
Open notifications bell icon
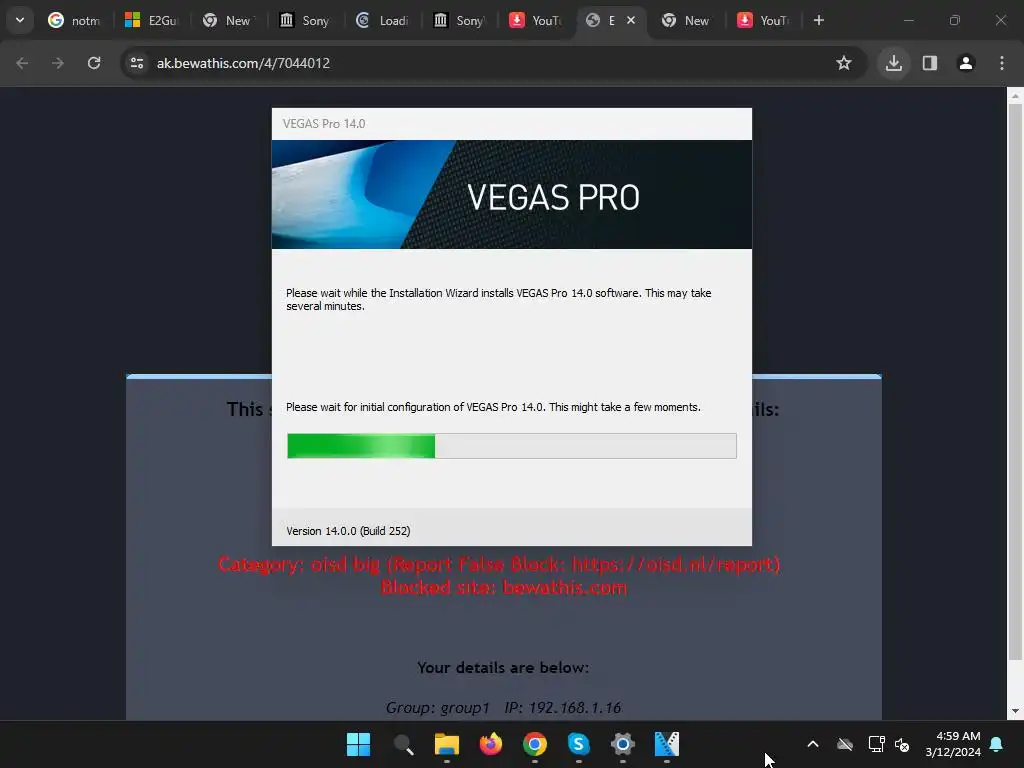coord(997,744)
